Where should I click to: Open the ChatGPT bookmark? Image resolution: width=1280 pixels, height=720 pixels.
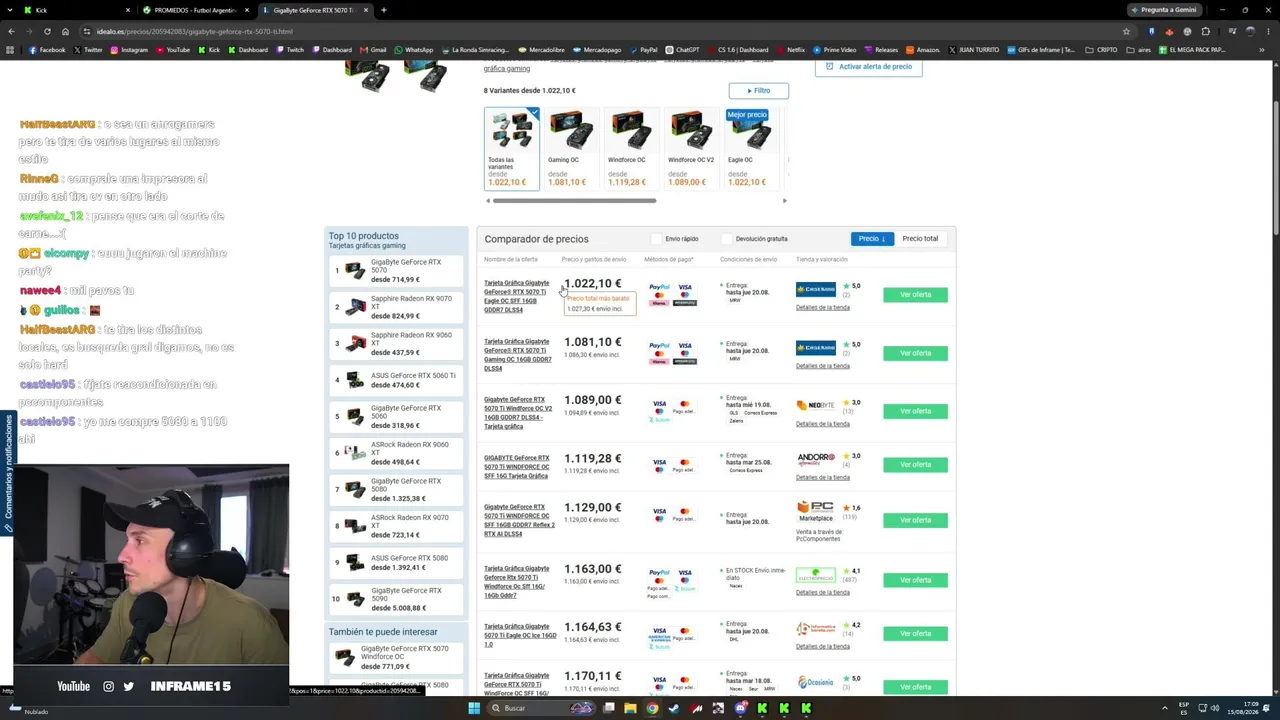[683, 50]
